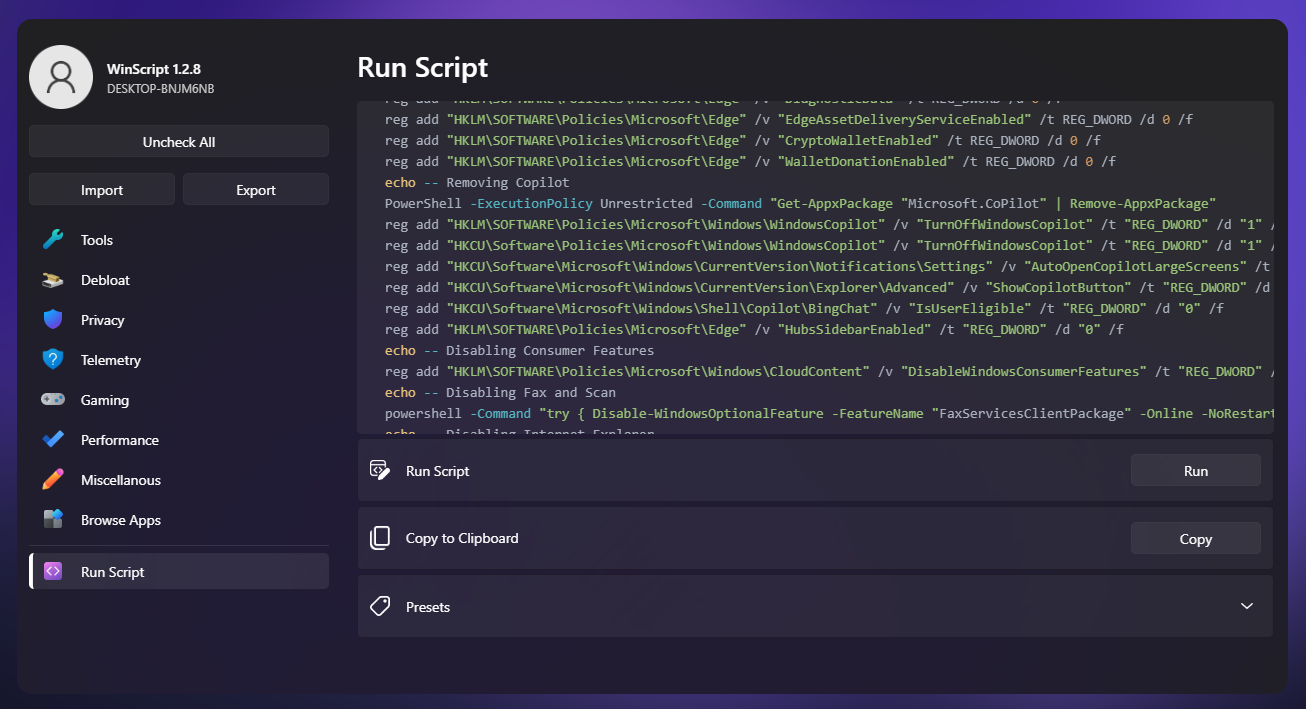This screenshot has height=709, width=1306.
Task: Click the Copy to Clipboard label
Action: click(x=462, y=538)
